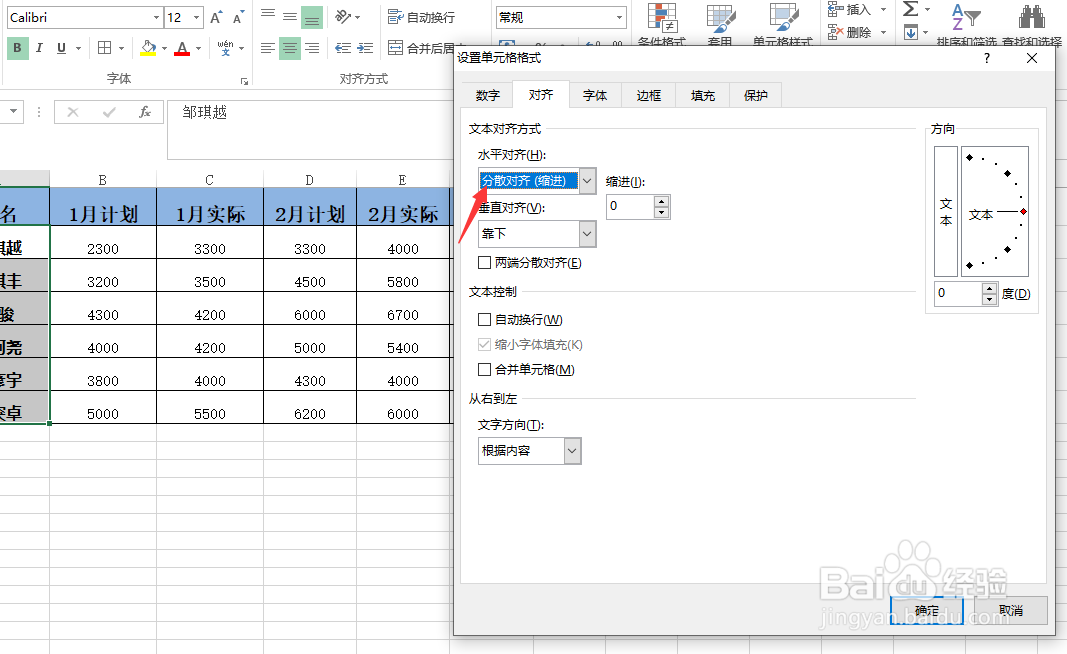Image resolution: width=1067 pixels, height=654 pixels.
Task: Click the wén phonetic guide icon
Action: click(225, 48)
